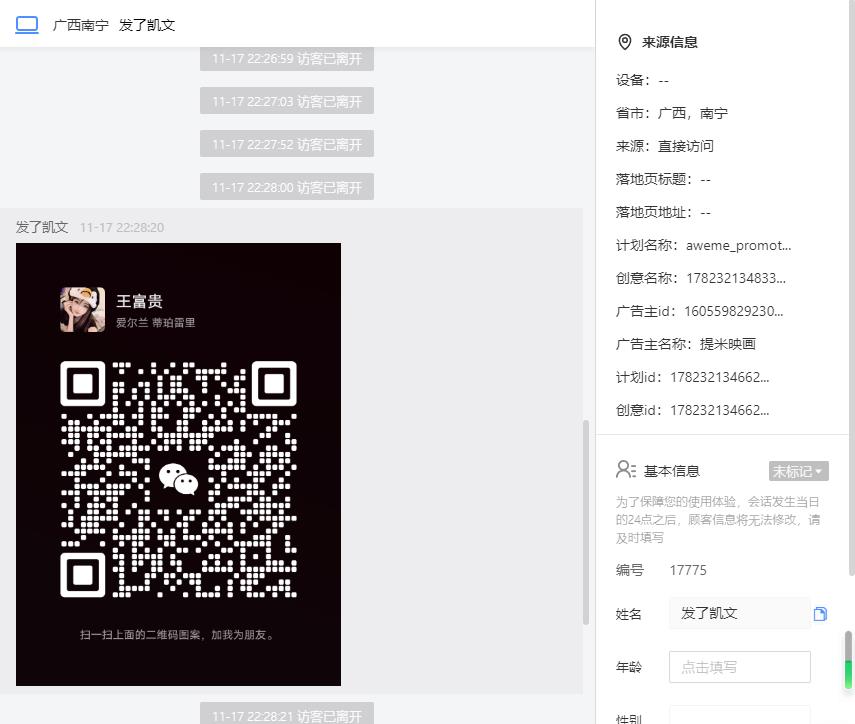Click the 11-17 22:26:59 访客已离开 notice

pyautogui.click(x=287, y=58)
